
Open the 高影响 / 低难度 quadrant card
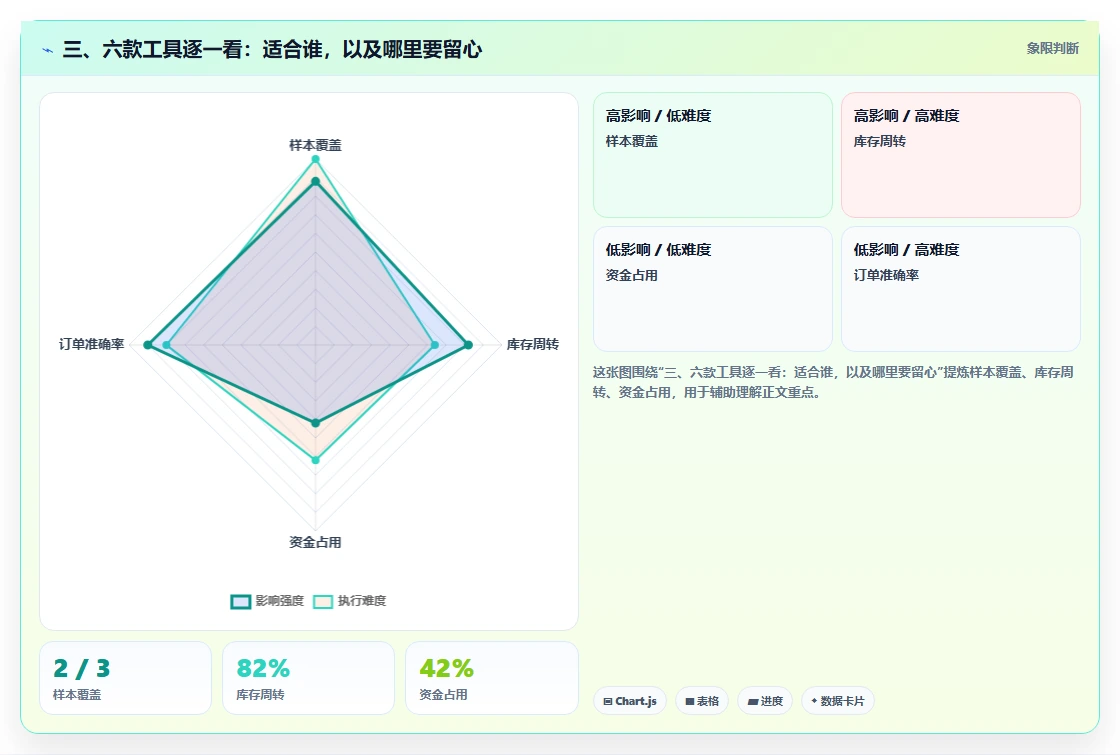click(713, 155)
